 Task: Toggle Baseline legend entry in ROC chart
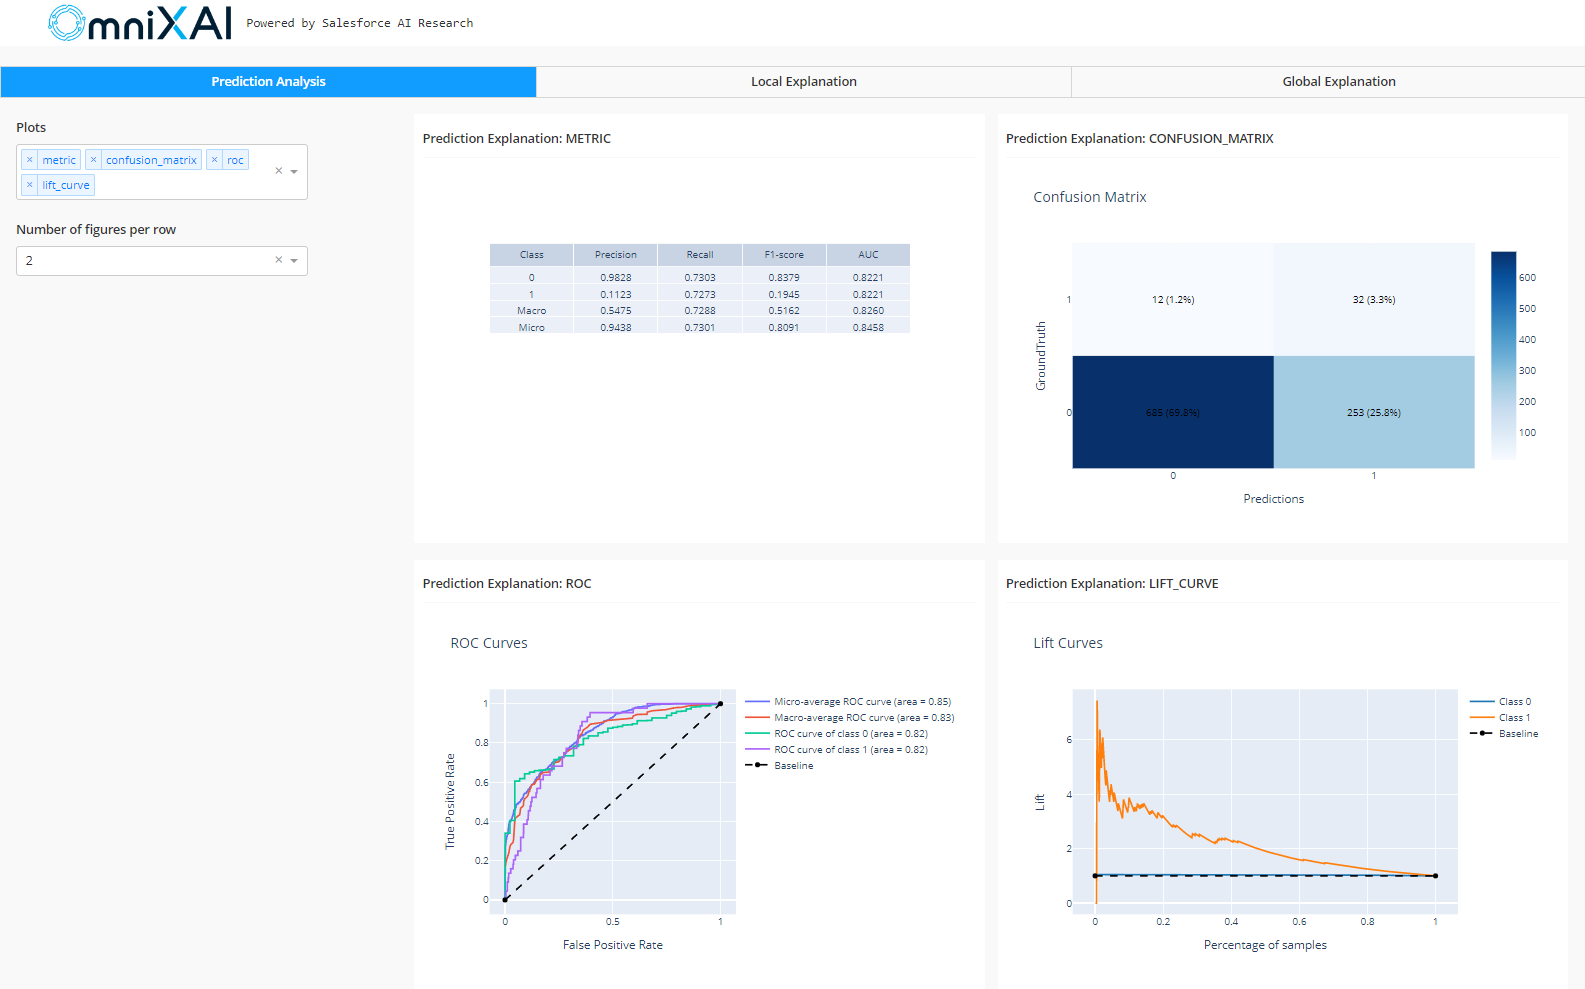pos(780,766)
